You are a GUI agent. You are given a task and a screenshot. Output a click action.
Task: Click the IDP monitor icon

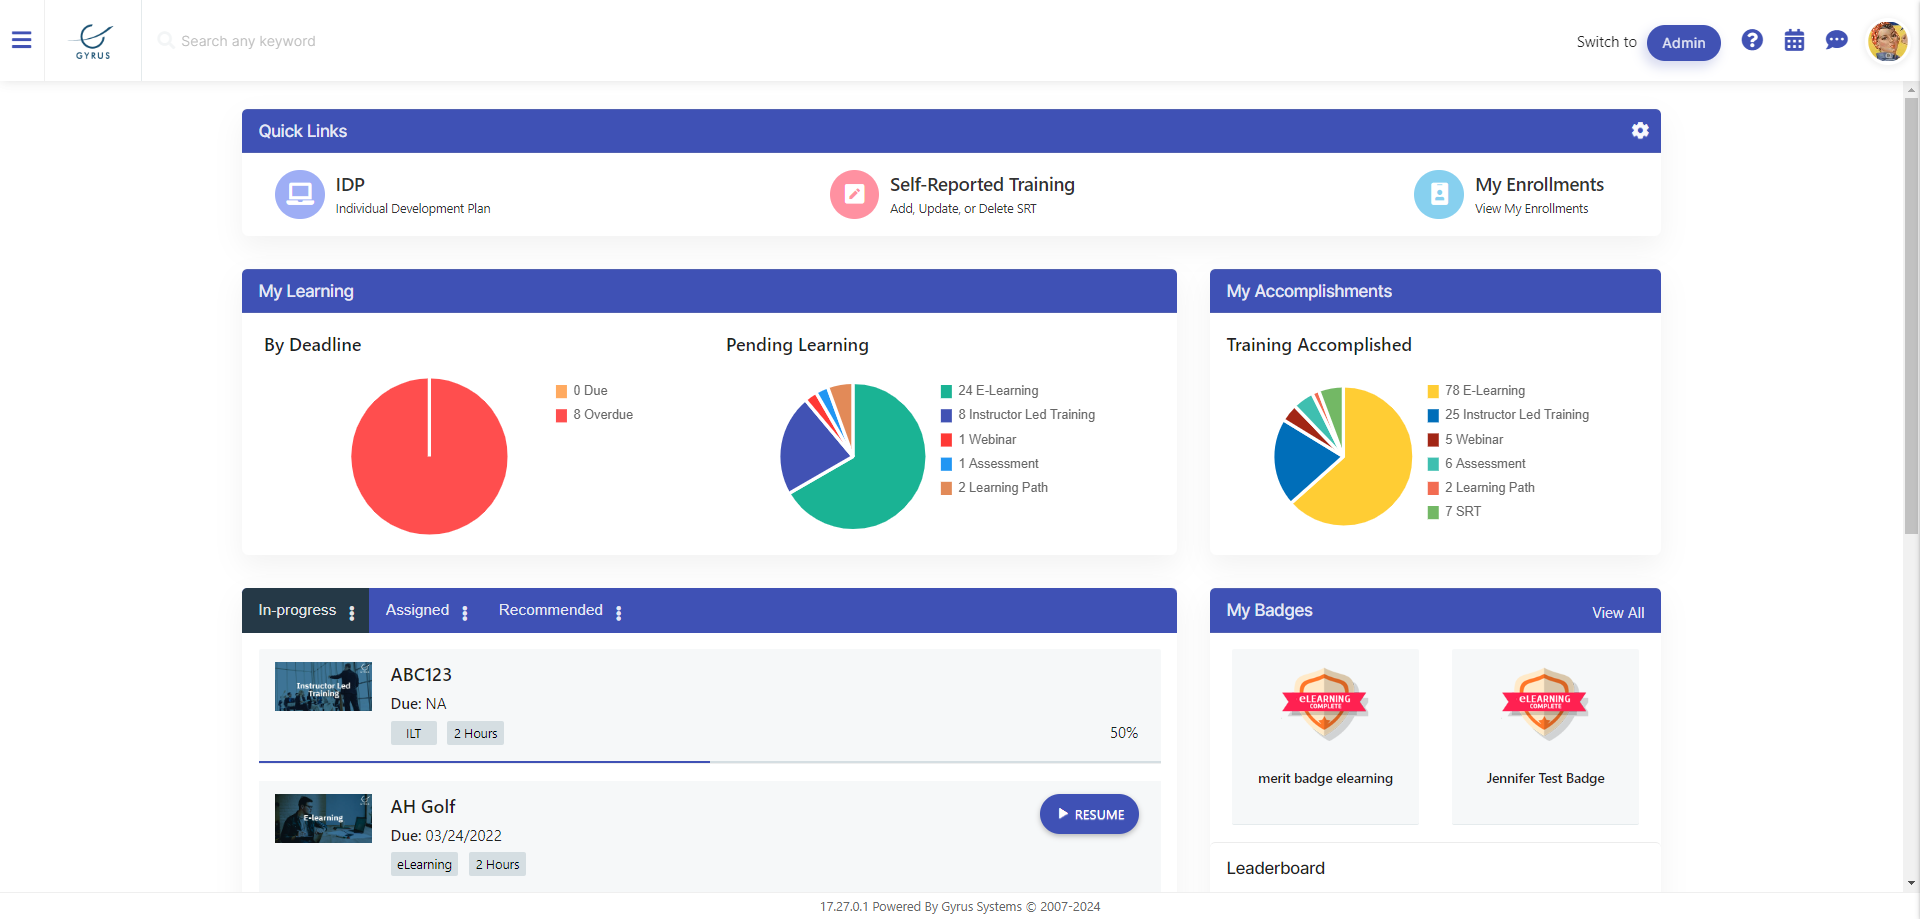[300, 194]
